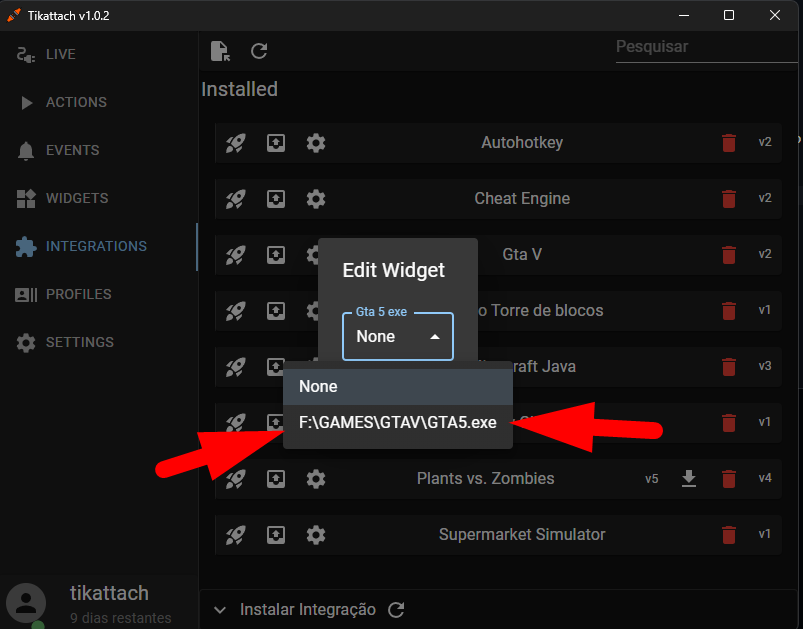Click the export icon in the Gta V row
Viewport: 803px width, 629px height.
[x=276, y=255]
